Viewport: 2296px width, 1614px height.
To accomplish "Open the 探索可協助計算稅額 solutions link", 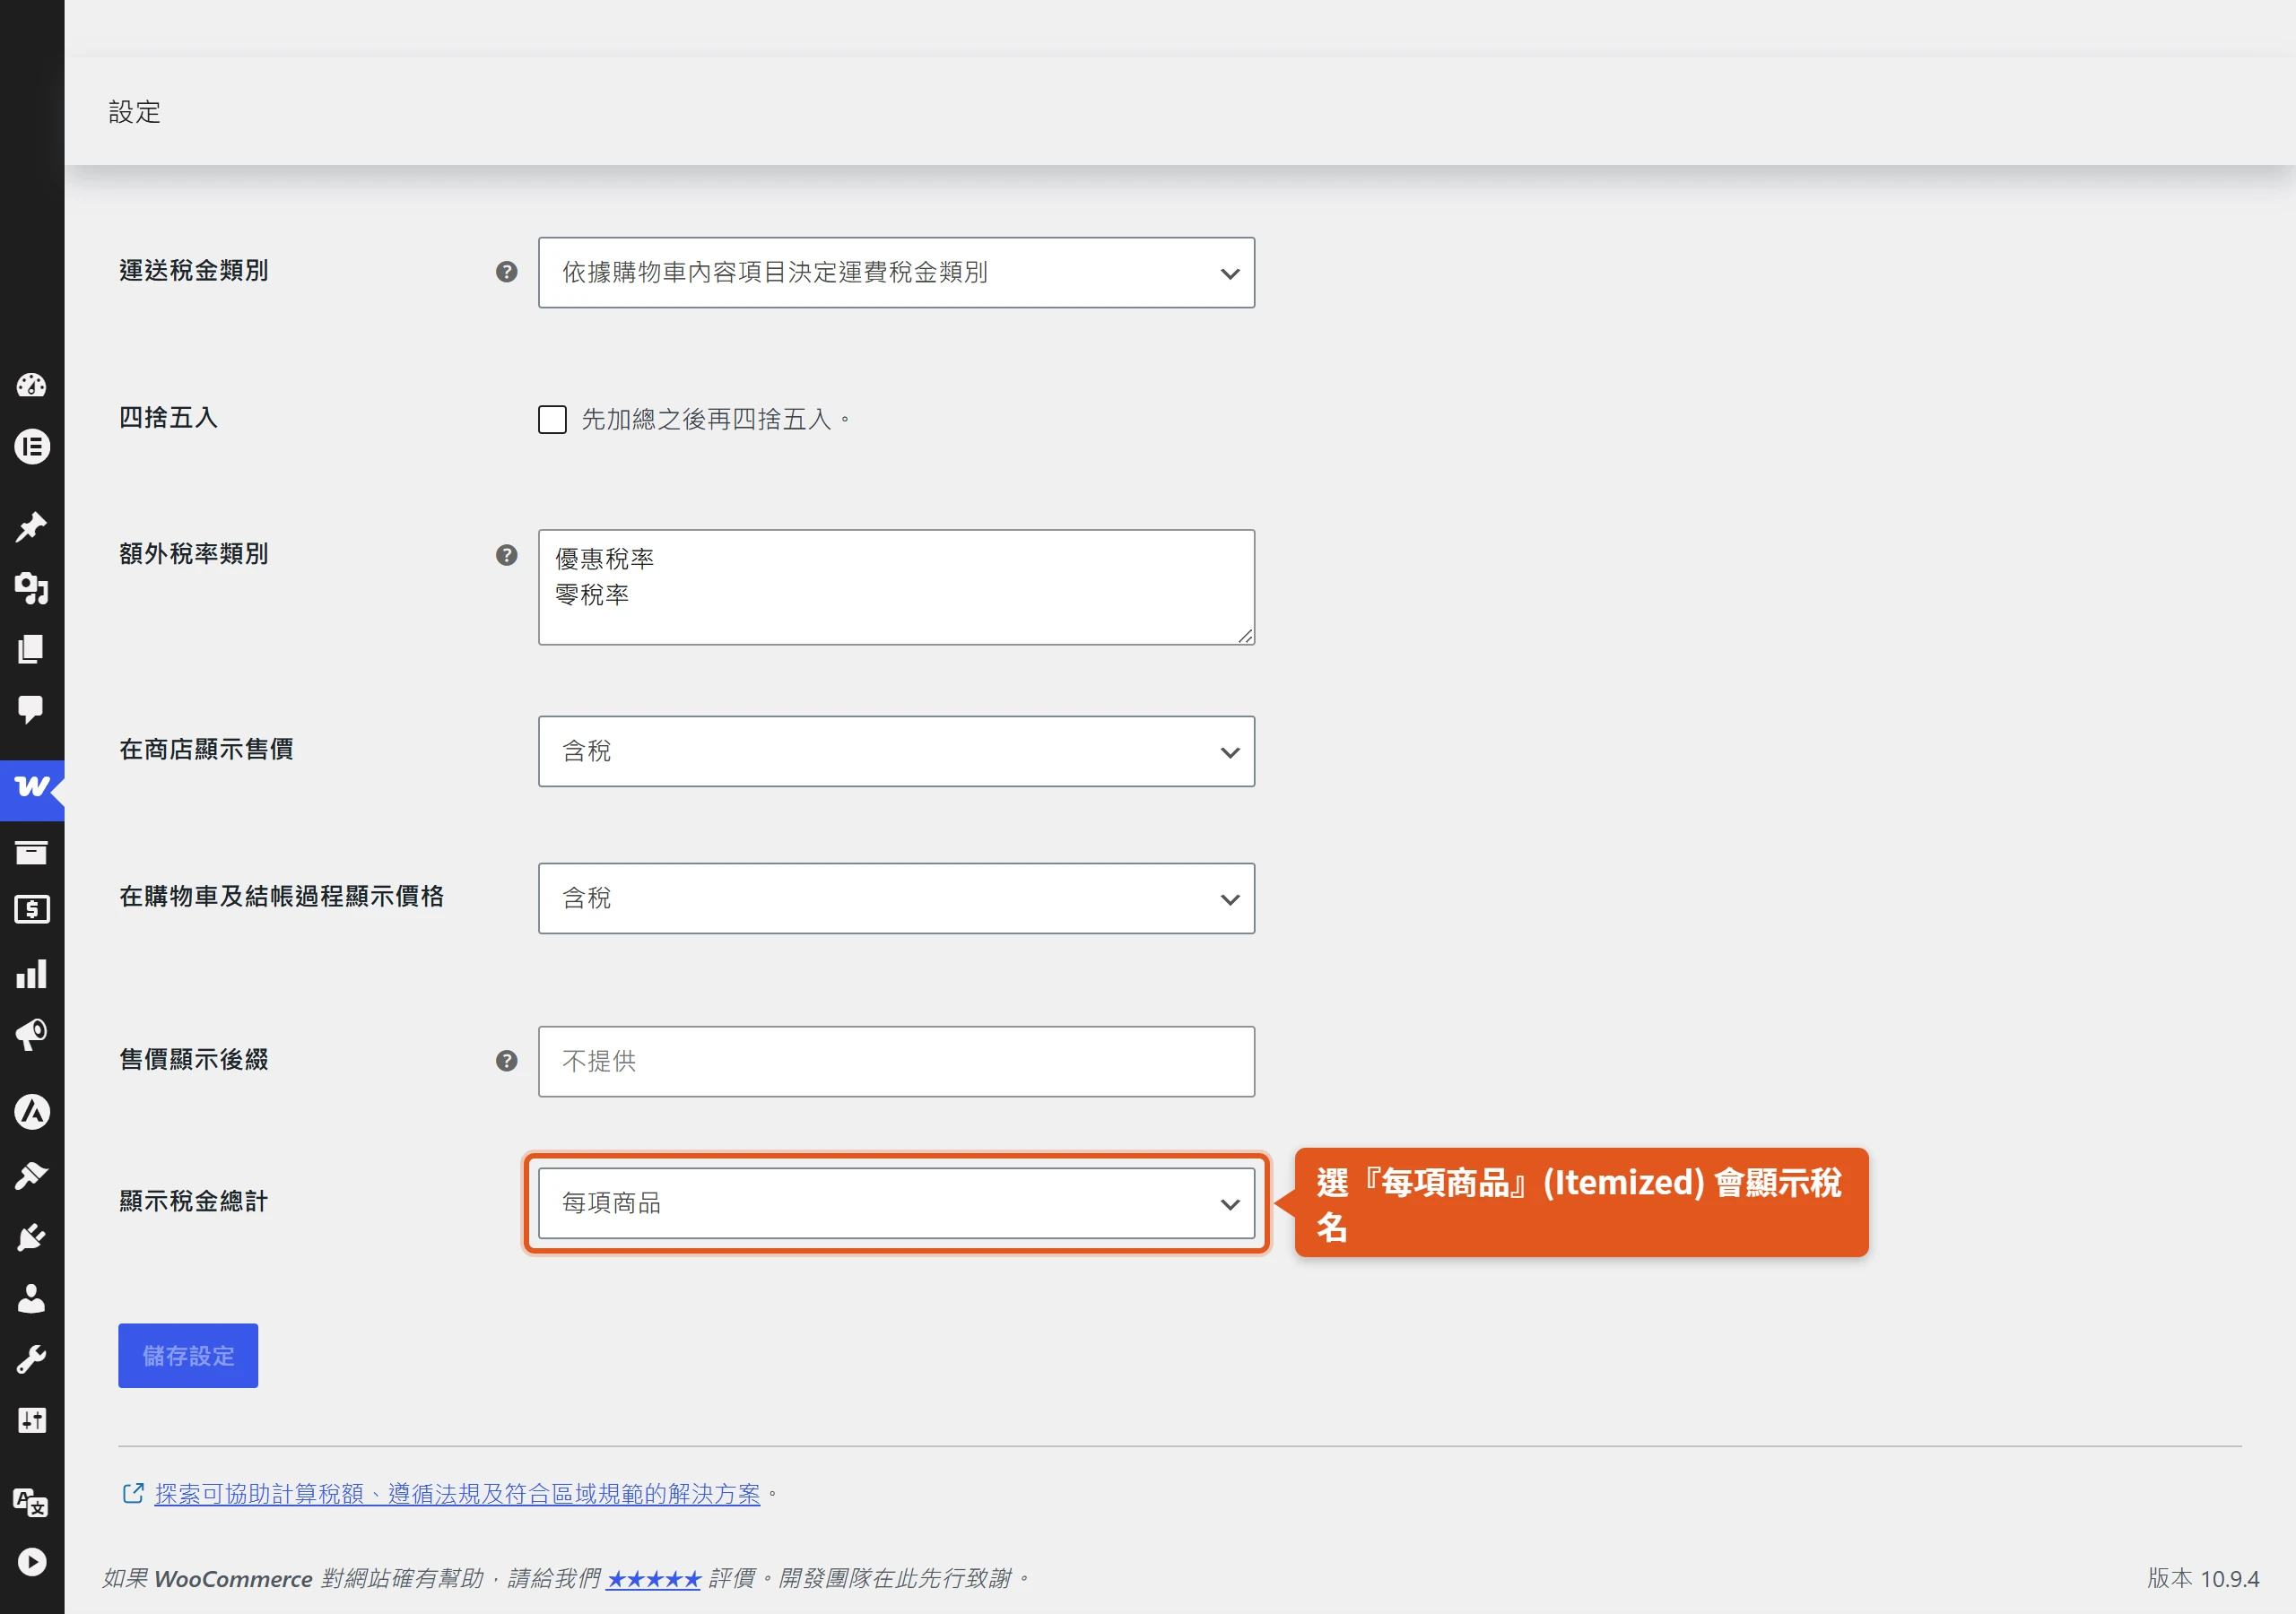I will pos(457,1494).
